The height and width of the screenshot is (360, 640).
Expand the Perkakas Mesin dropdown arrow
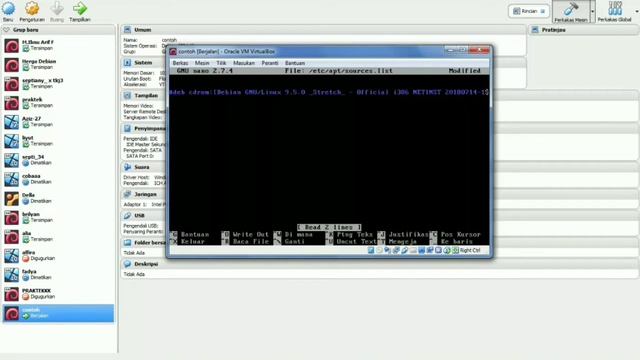pos(593,11)
